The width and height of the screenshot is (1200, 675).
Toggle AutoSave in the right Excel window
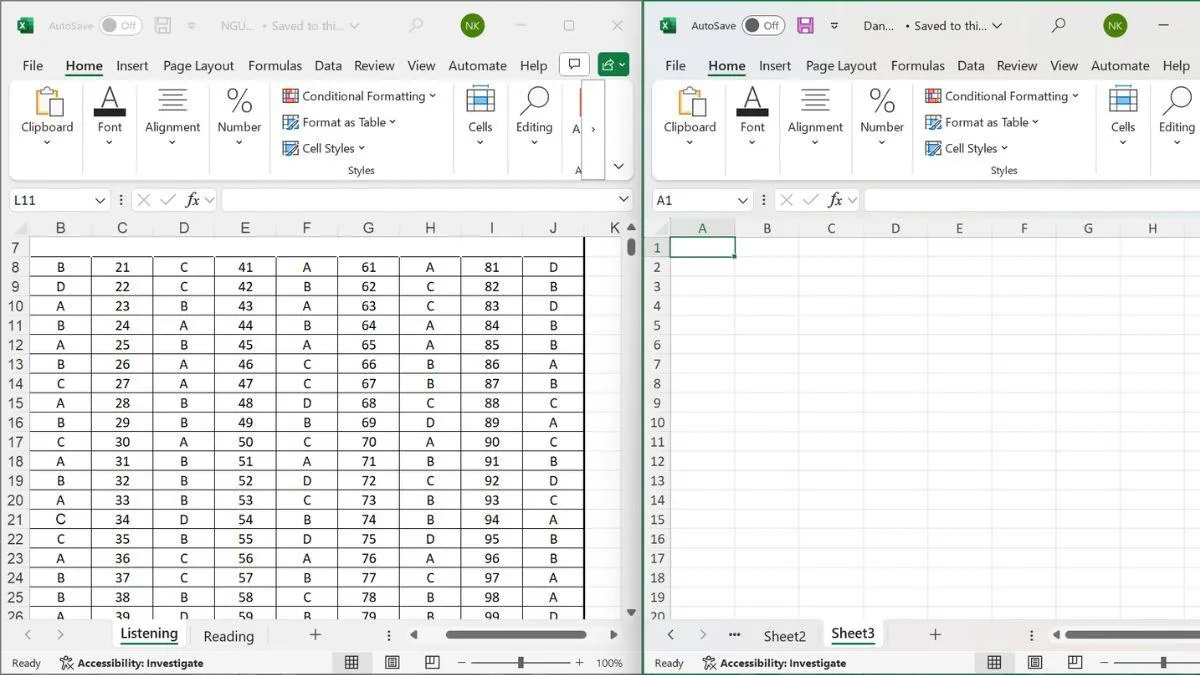(763, 25)
